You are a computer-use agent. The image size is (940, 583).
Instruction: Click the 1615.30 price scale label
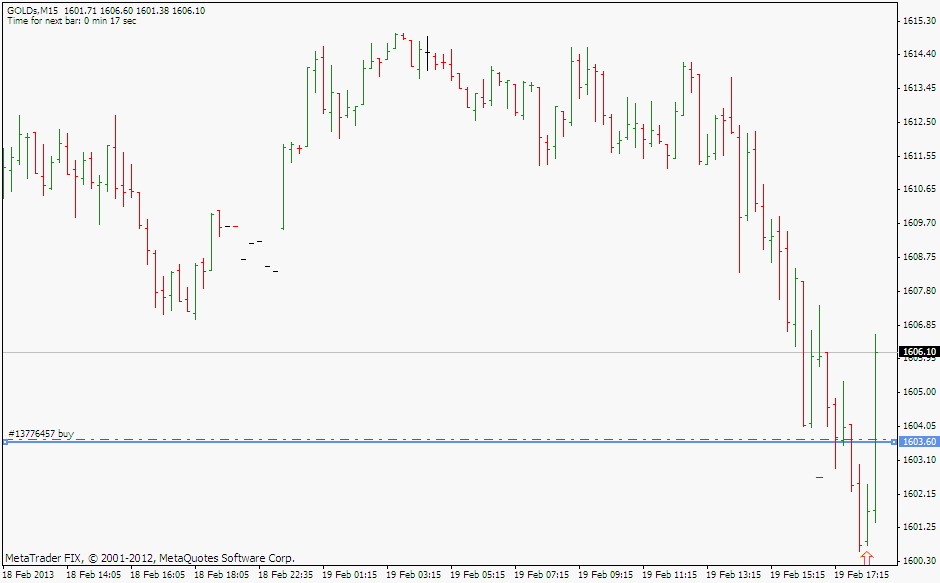pos(918,20)
